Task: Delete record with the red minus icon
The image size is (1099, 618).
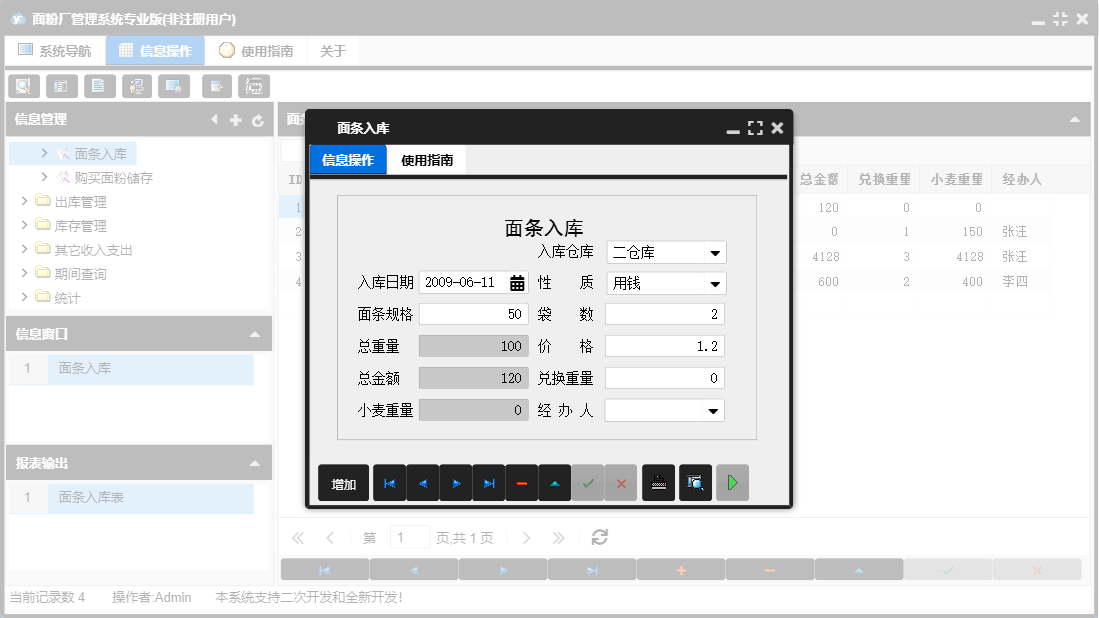Action: pos(522,482)
